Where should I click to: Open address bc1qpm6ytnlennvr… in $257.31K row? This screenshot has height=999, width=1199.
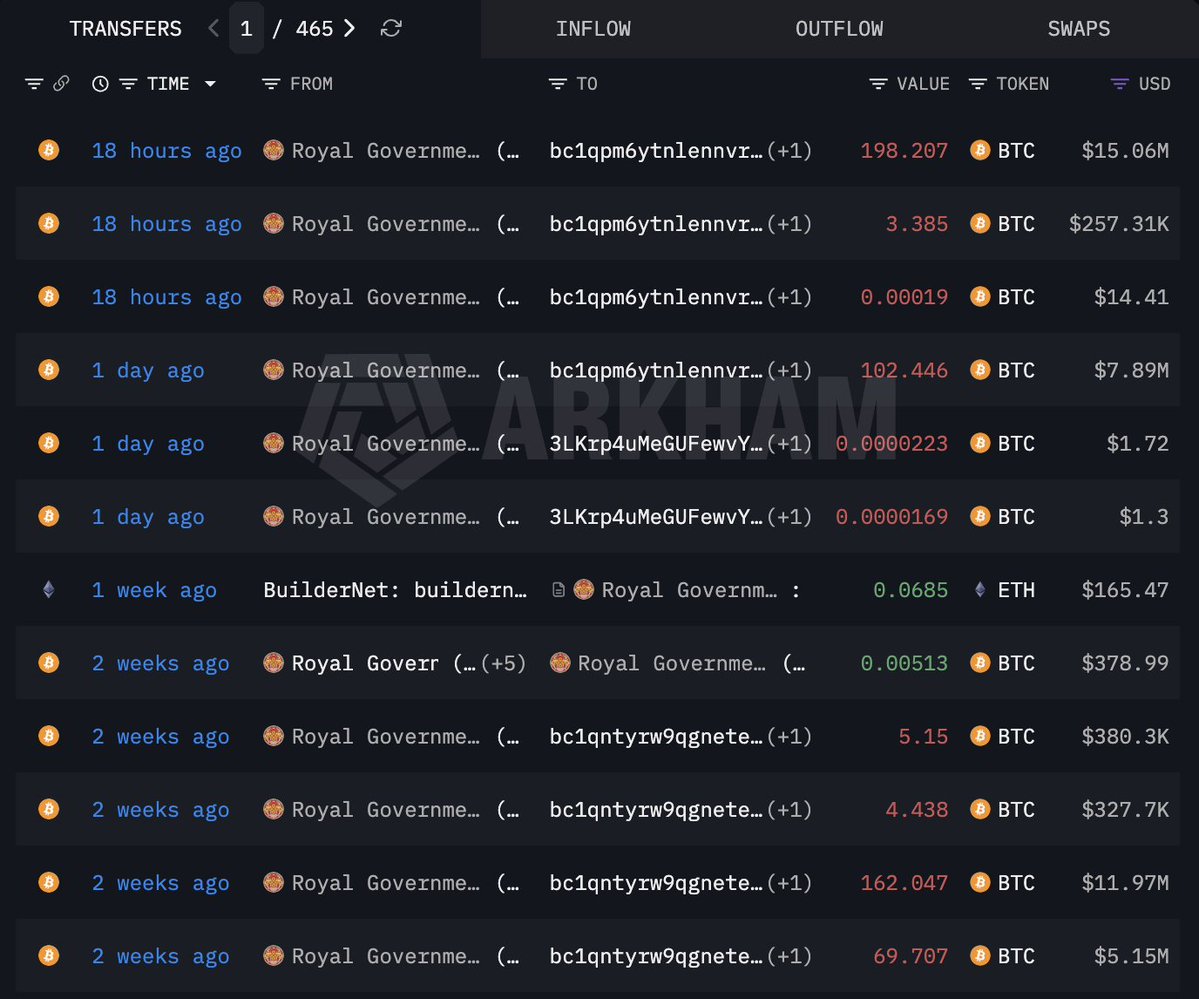[x=656, y=224]
